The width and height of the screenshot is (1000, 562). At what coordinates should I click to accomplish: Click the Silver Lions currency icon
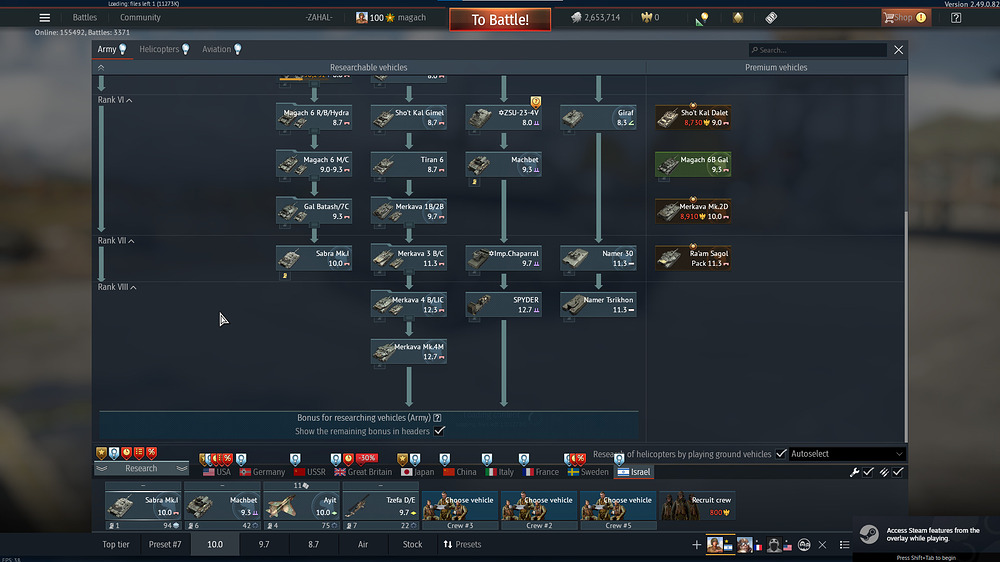[577, 18]
